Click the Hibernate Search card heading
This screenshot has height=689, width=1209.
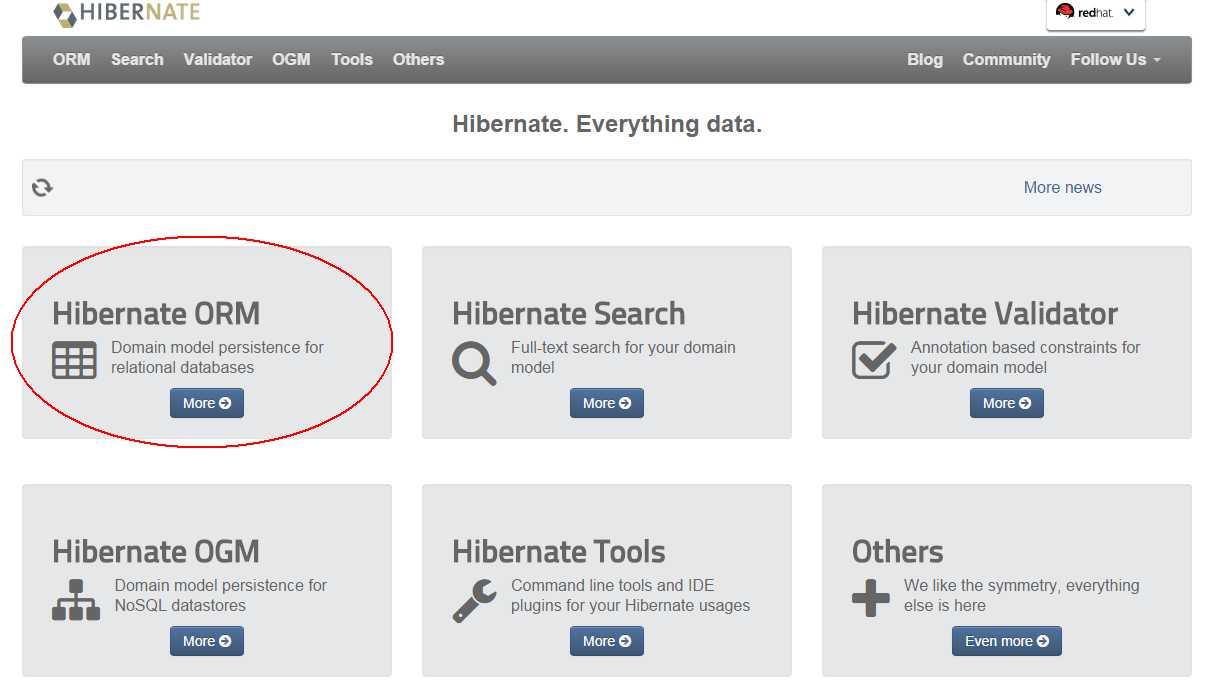(569, 313)
